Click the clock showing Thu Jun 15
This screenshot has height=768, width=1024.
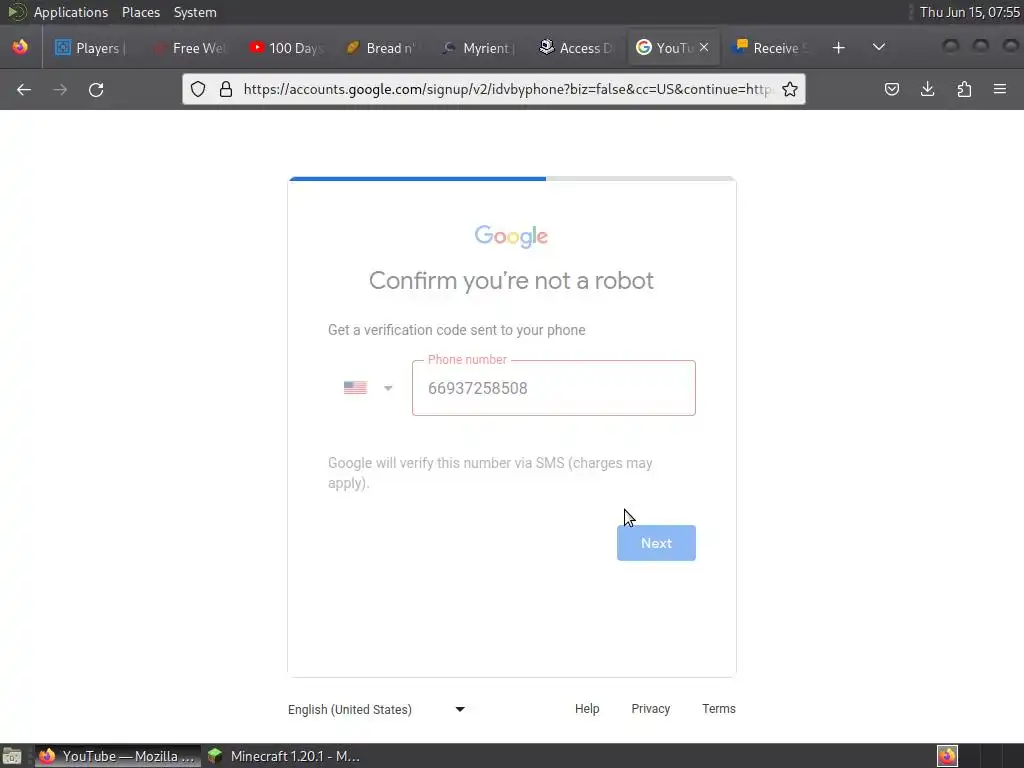coord(969,12)
